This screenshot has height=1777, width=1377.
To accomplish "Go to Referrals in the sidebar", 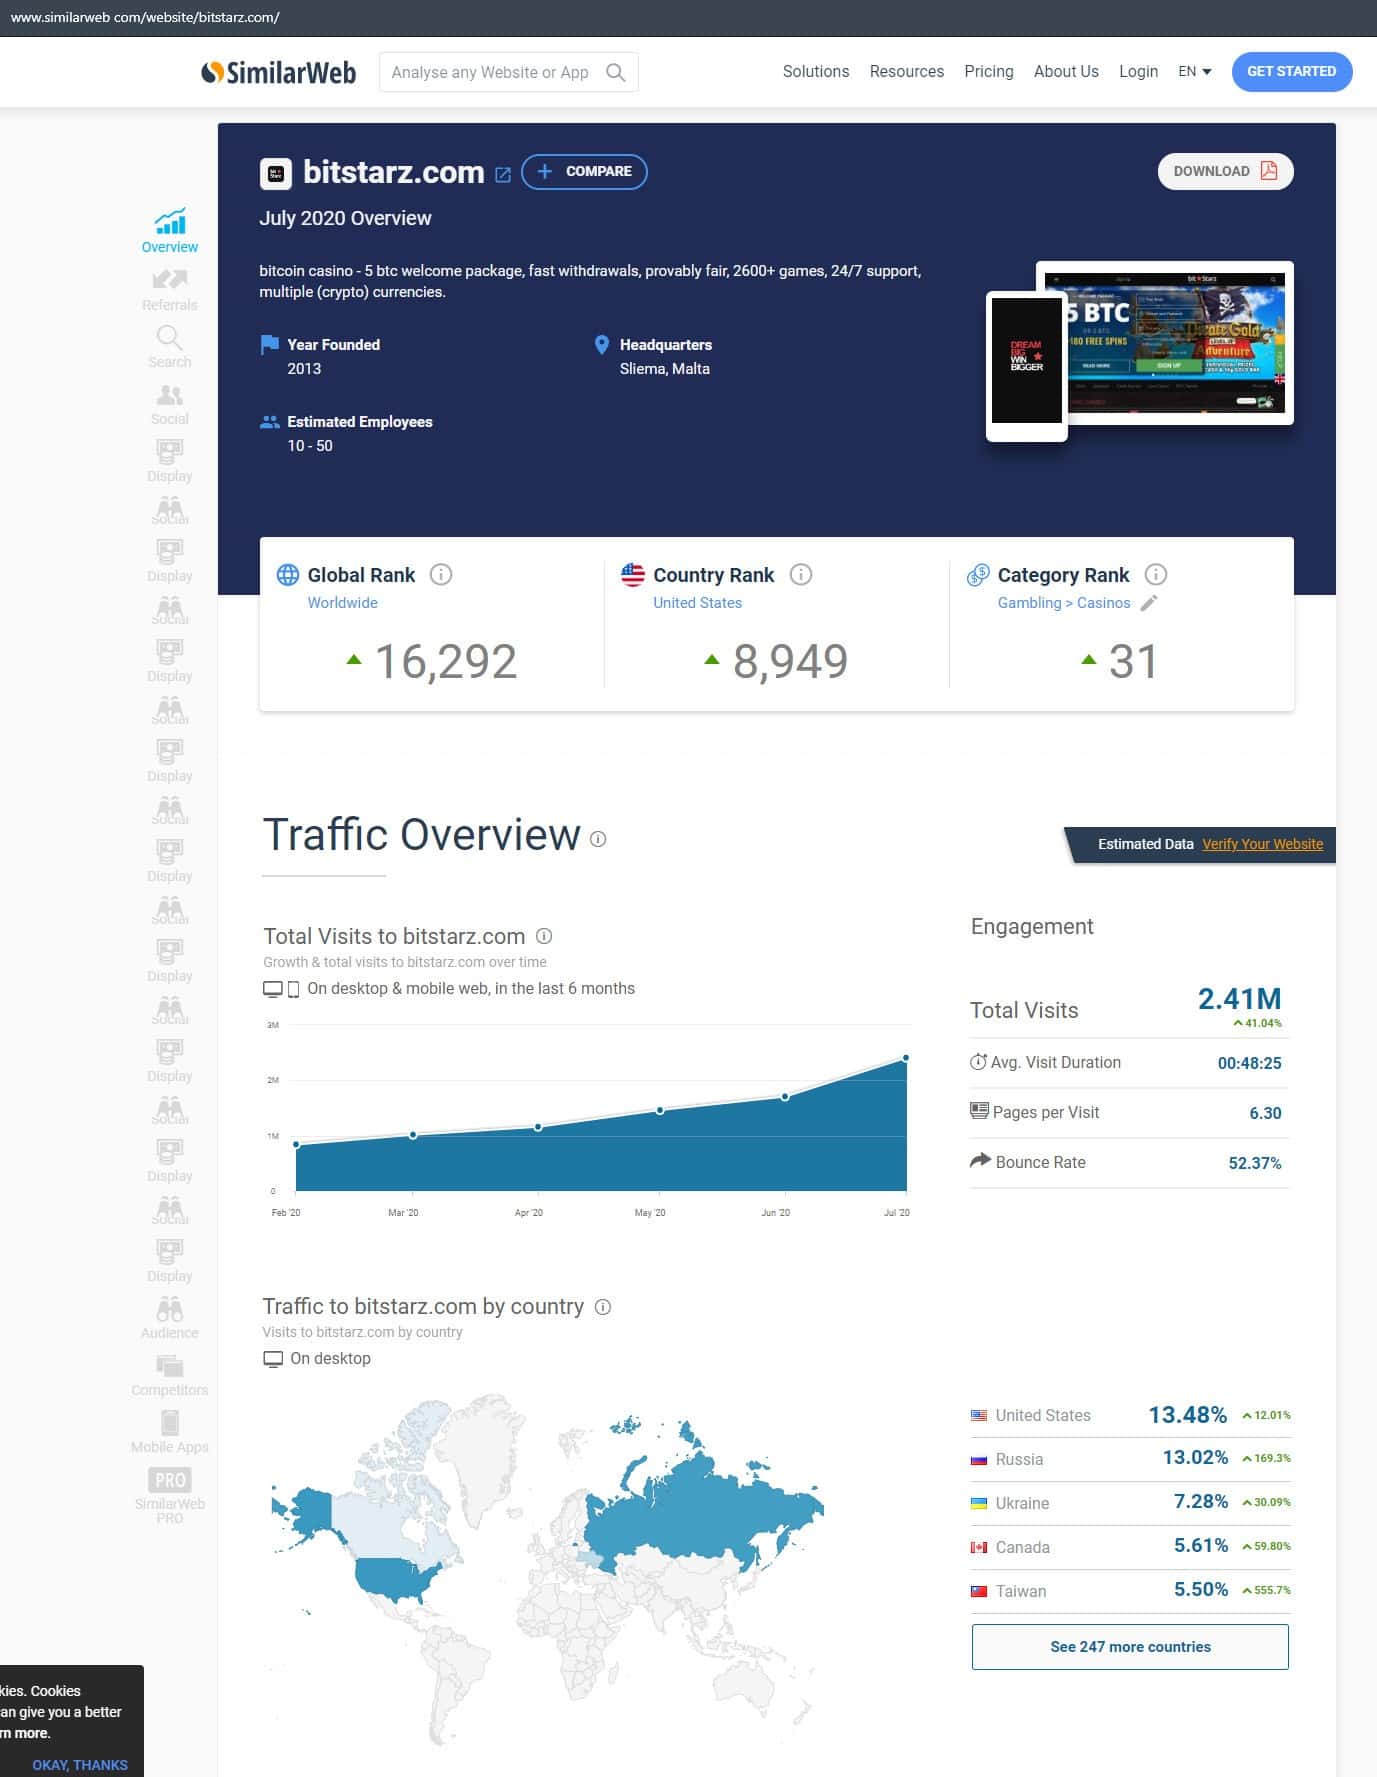I will coord(170,290).
